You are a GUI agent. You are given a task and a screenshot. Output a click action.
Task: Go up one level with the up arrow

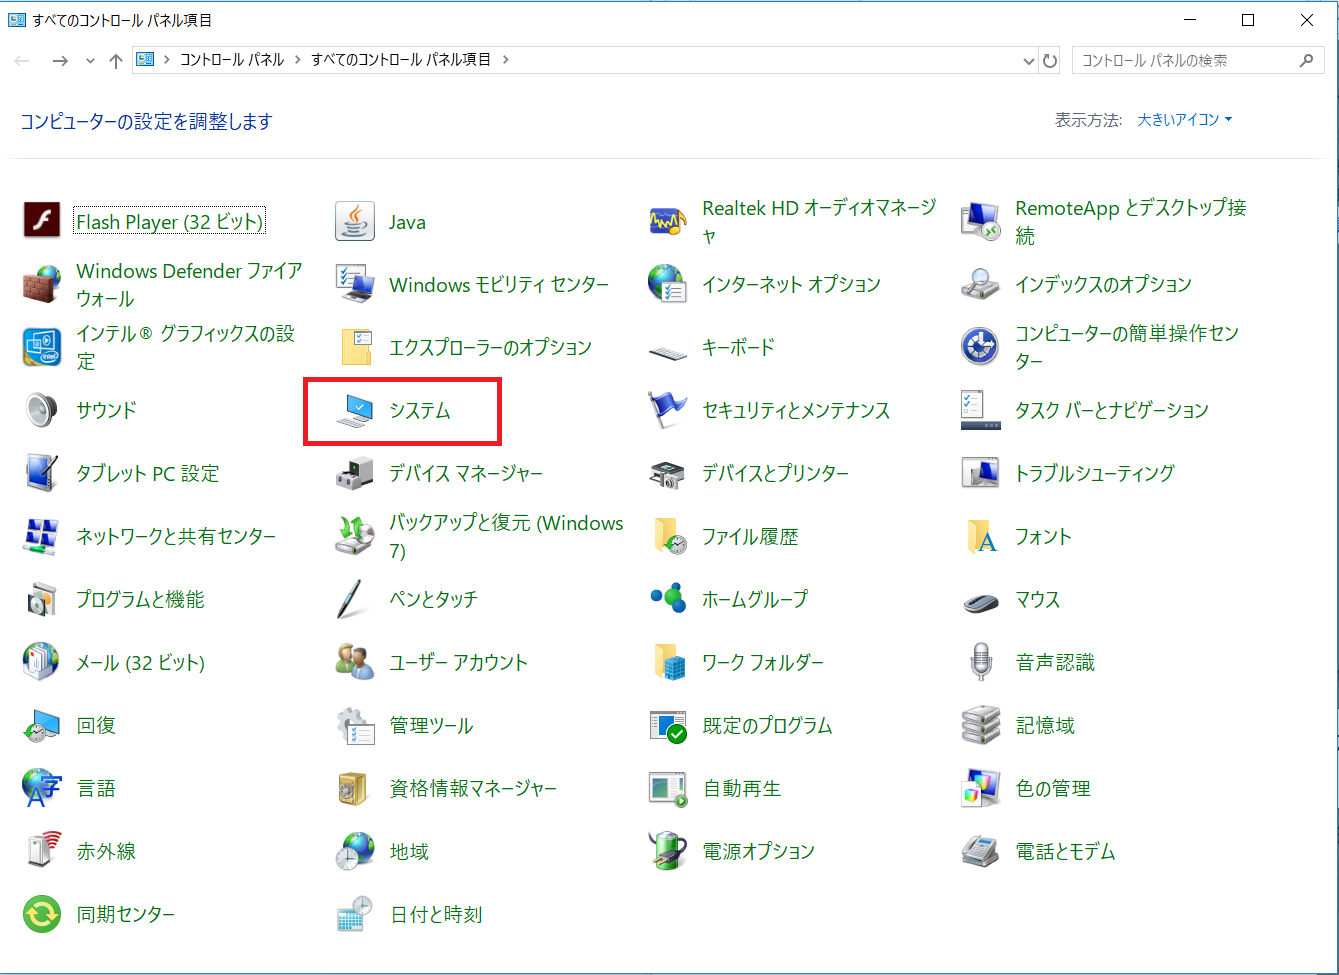pos(116,61)
